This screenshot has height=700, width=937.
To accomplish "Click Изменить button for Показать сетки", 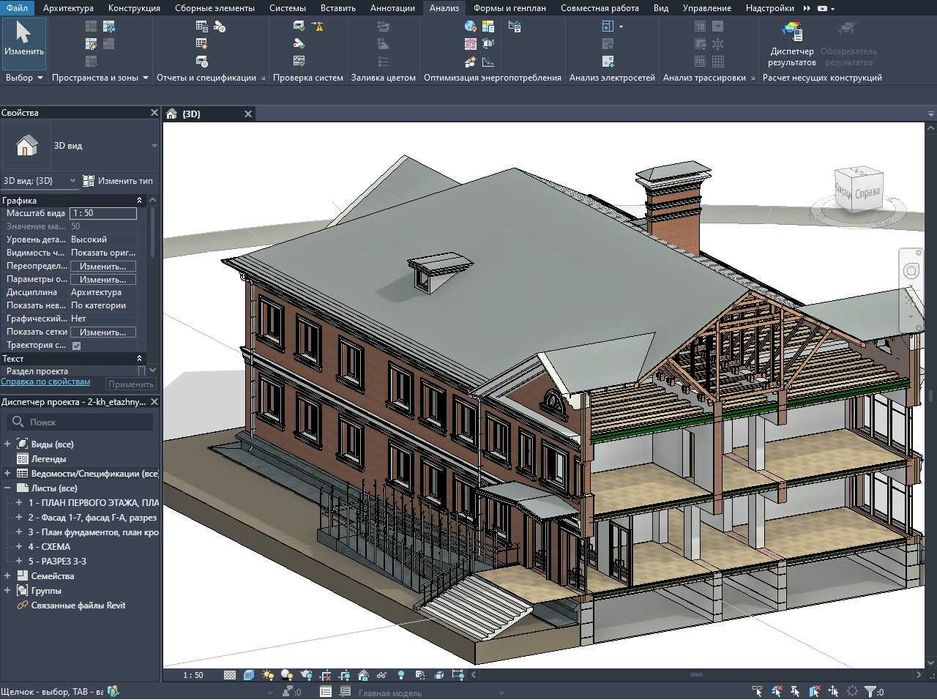I will (x=103, y=332).
